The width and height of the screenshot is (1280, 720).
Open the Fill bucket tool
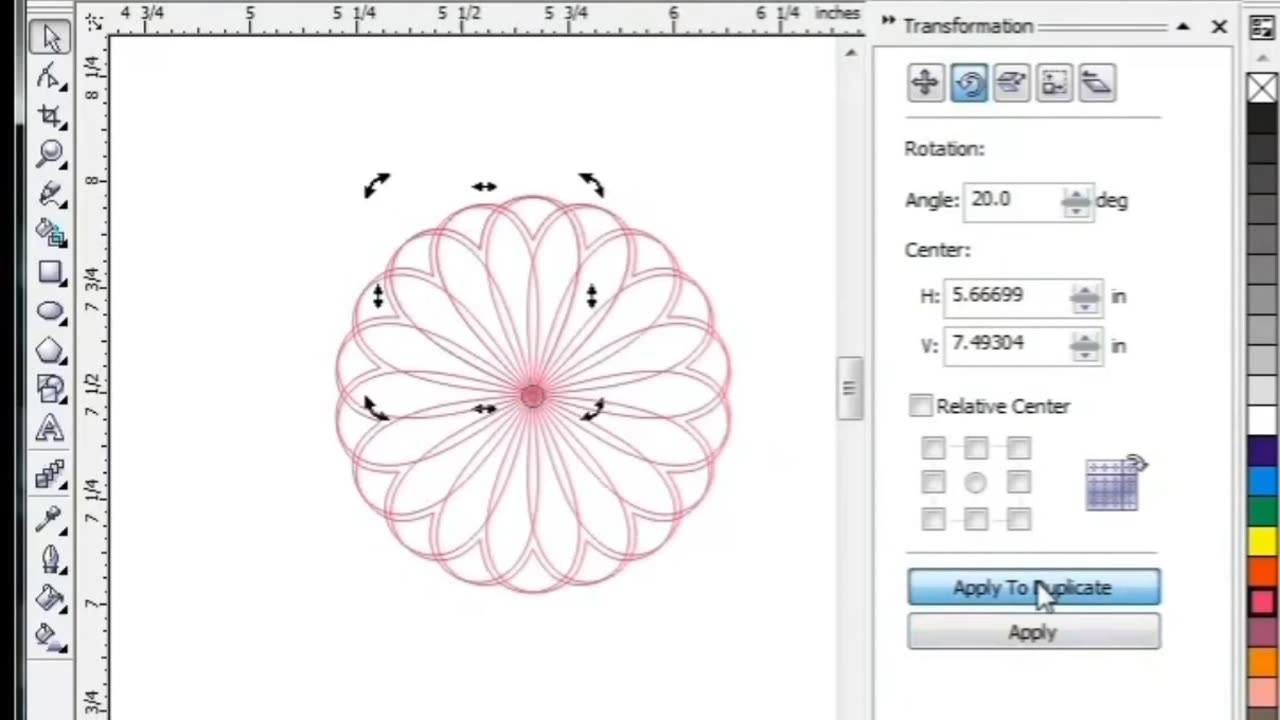pos(50,598)
